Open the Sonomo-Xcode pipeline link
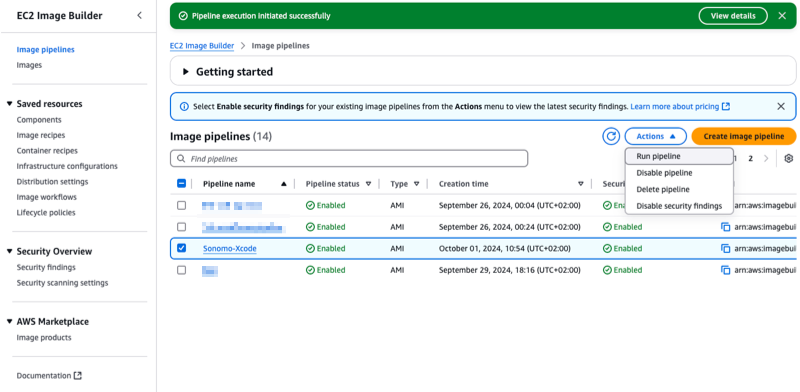Screen dimensions: 800x392 230,249
